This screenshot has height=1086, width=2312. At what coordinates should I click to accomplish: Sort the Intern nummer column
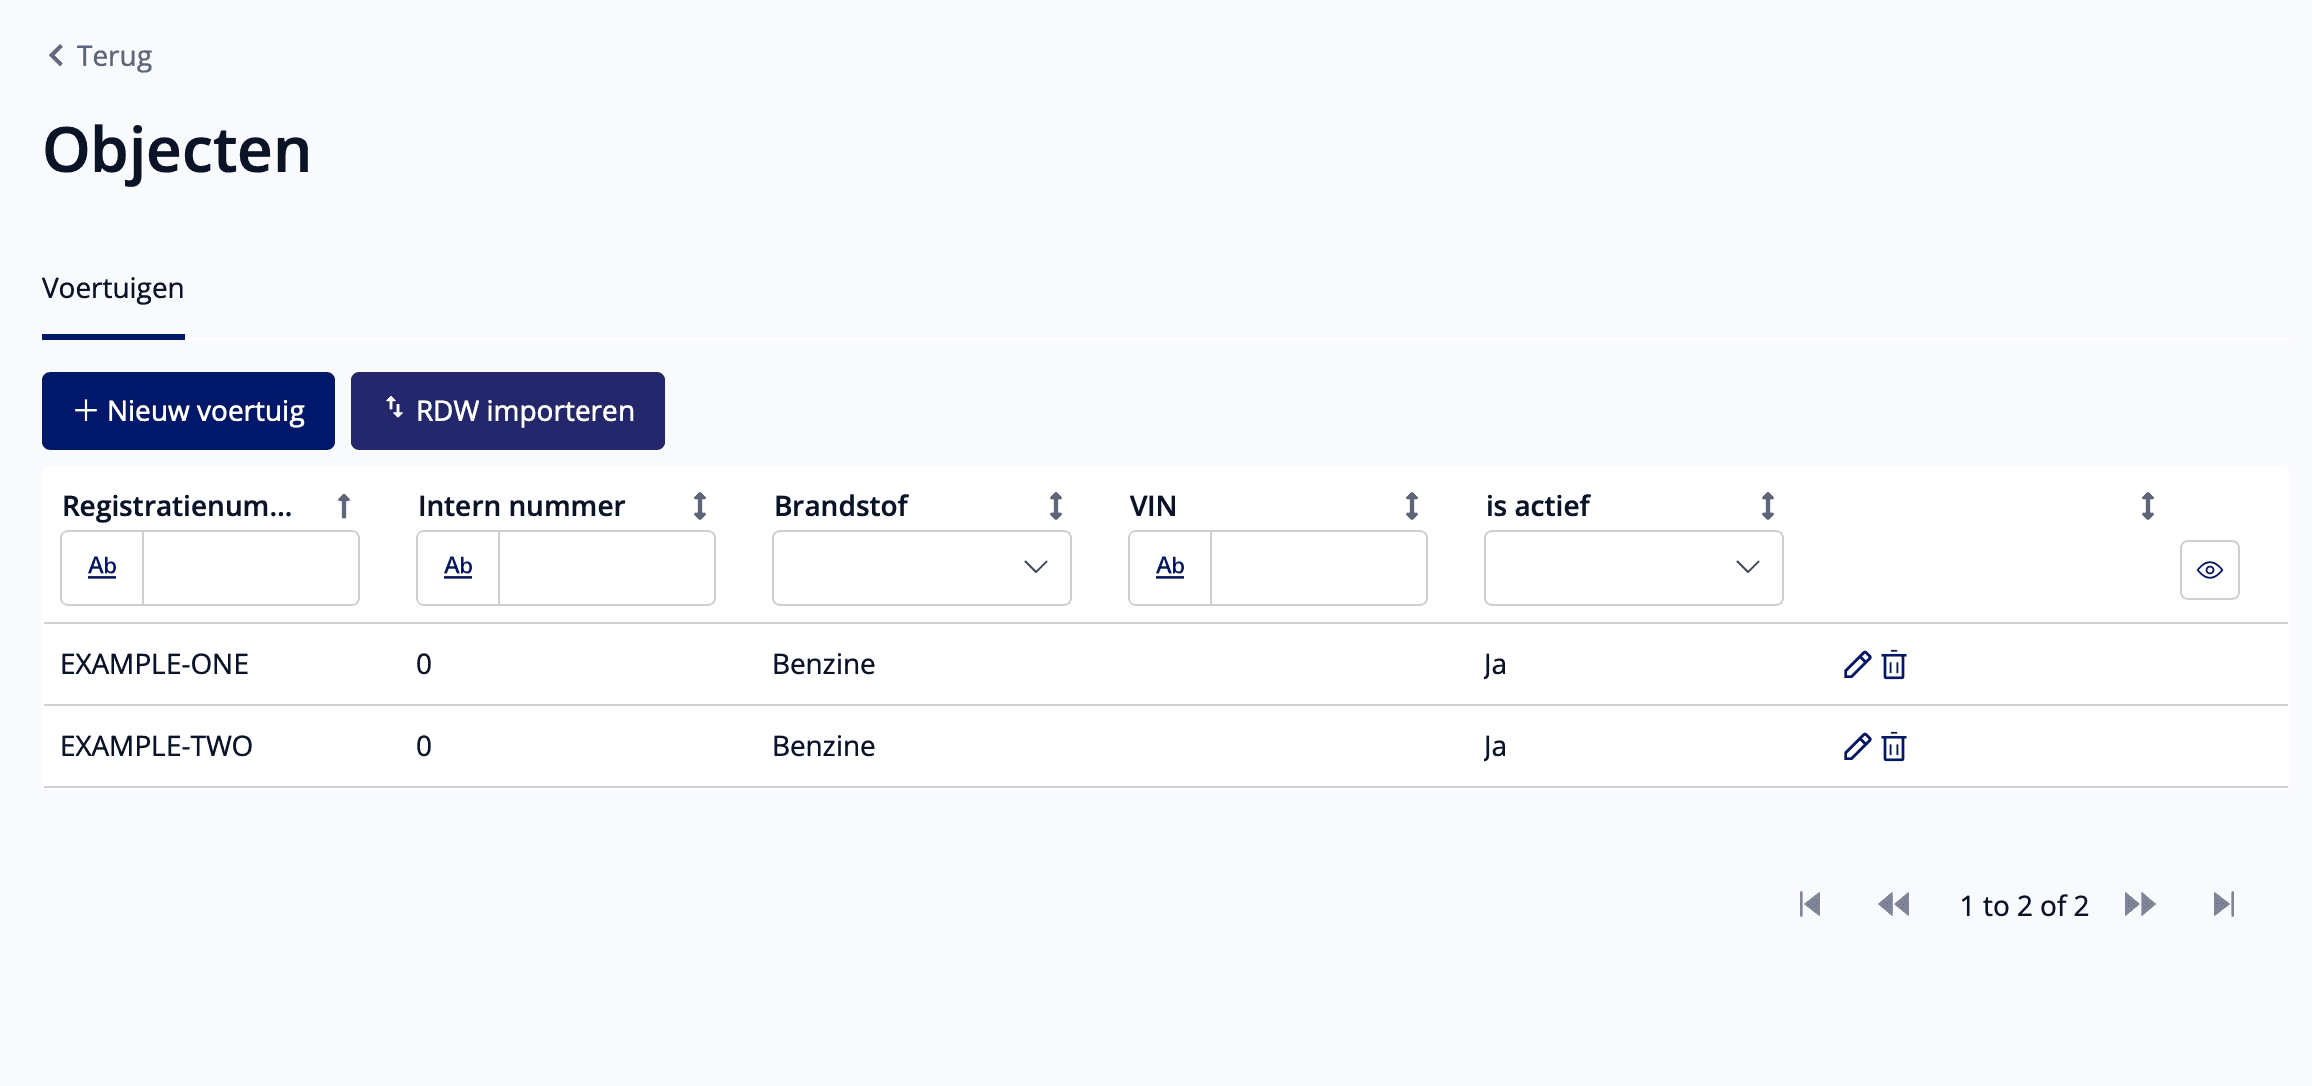pyautogui.click(x=700, y=506)
